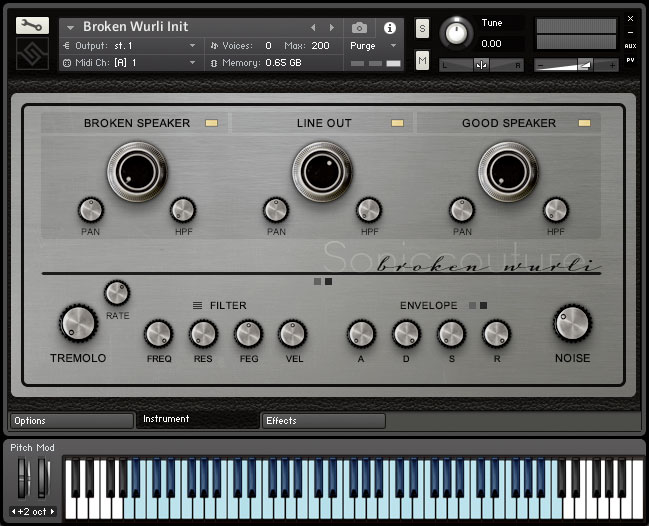Select the dark page square under the divider
The height and width of the screenshot is (526, 649).
coord(328,281)
